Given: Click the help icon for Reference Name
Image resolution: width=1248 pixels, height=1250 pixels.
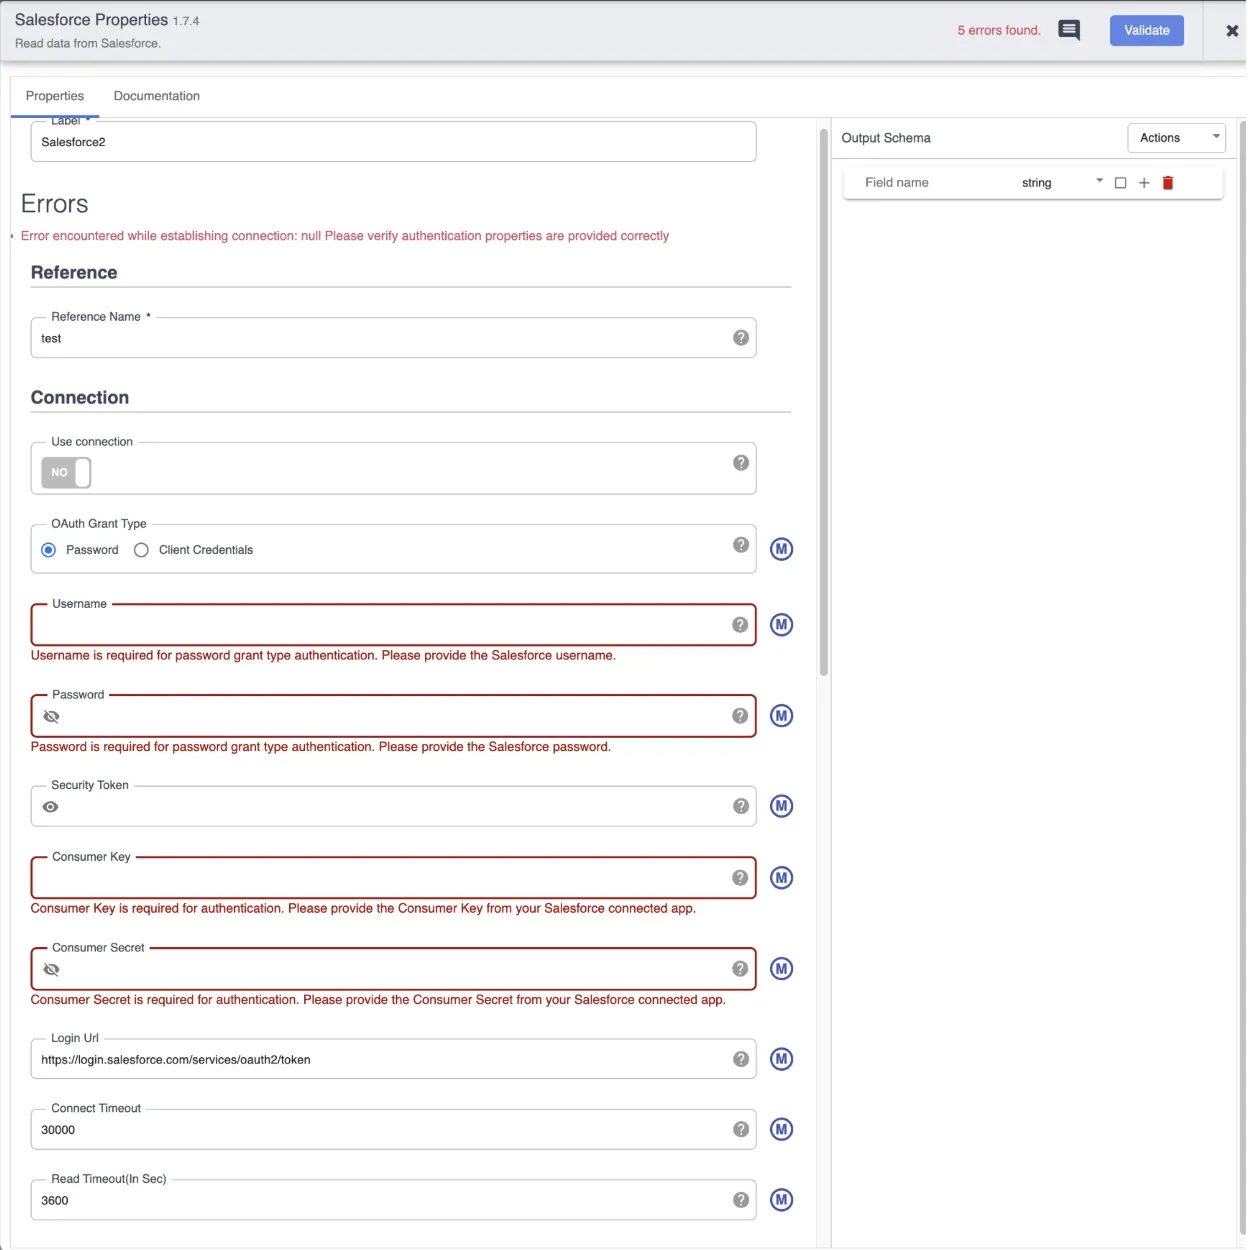Looking at the screenshot, I should (x=741, y=338).
